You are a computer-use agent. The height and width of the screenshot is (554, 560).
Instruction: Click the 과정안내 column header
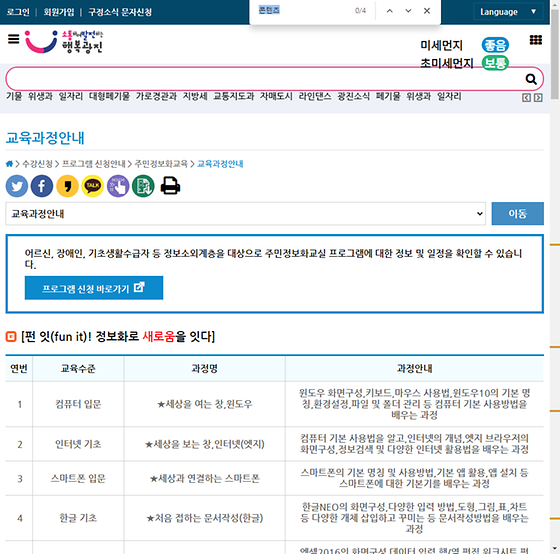click(414, 369)
